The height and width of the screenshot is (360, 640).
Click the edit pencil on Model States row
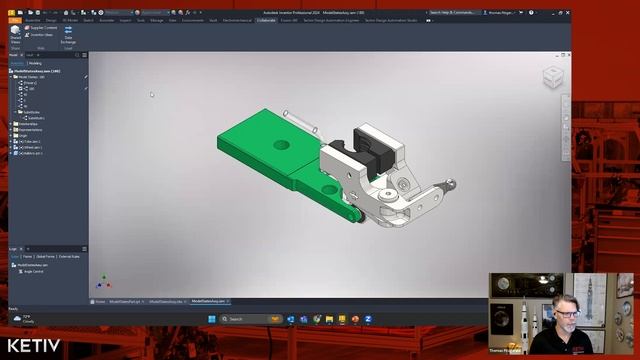[86, 77]
